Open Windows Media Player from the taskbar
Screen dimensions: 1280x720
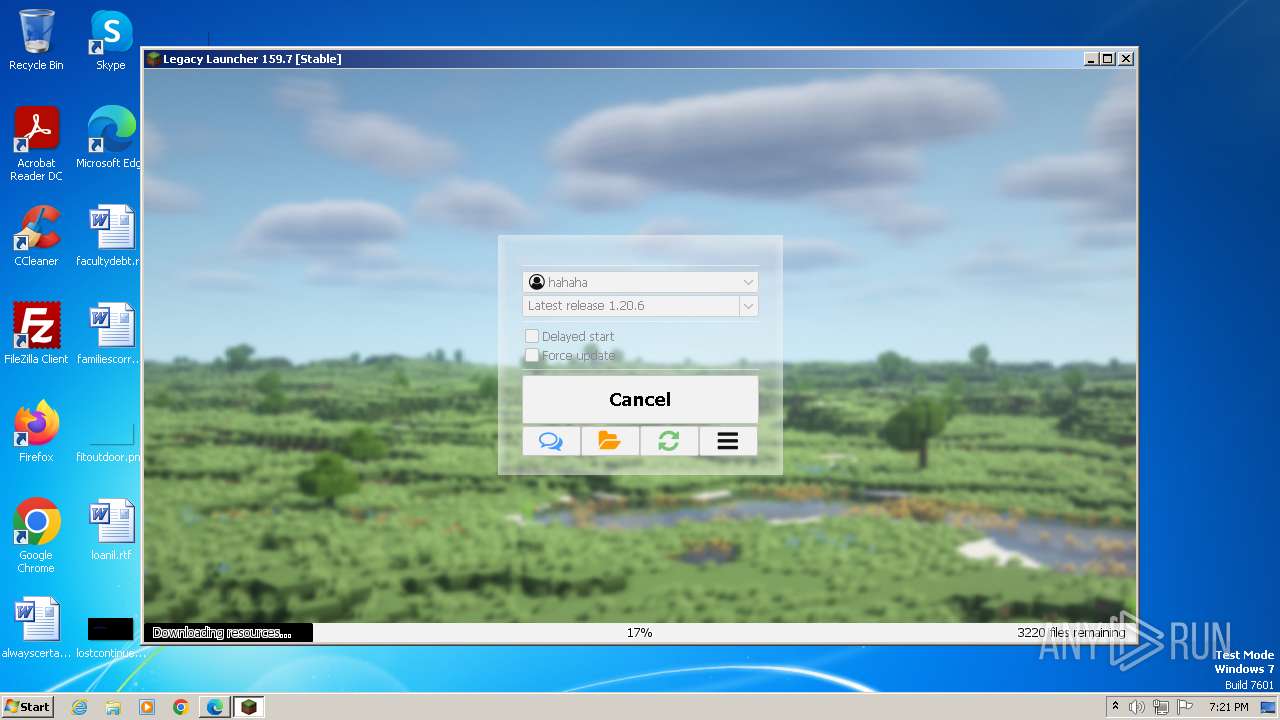coord(147,707)
